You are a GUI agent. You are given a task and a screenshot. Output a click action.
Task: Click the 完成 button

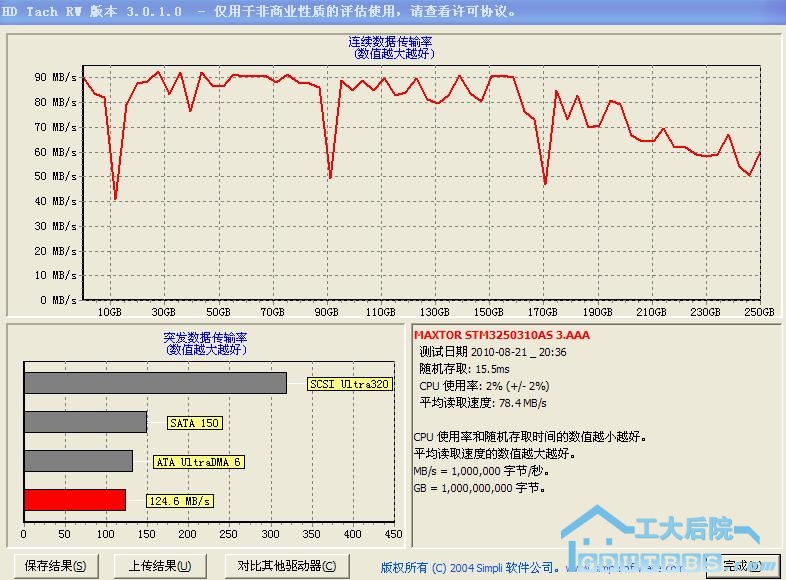tap(743, 566)
